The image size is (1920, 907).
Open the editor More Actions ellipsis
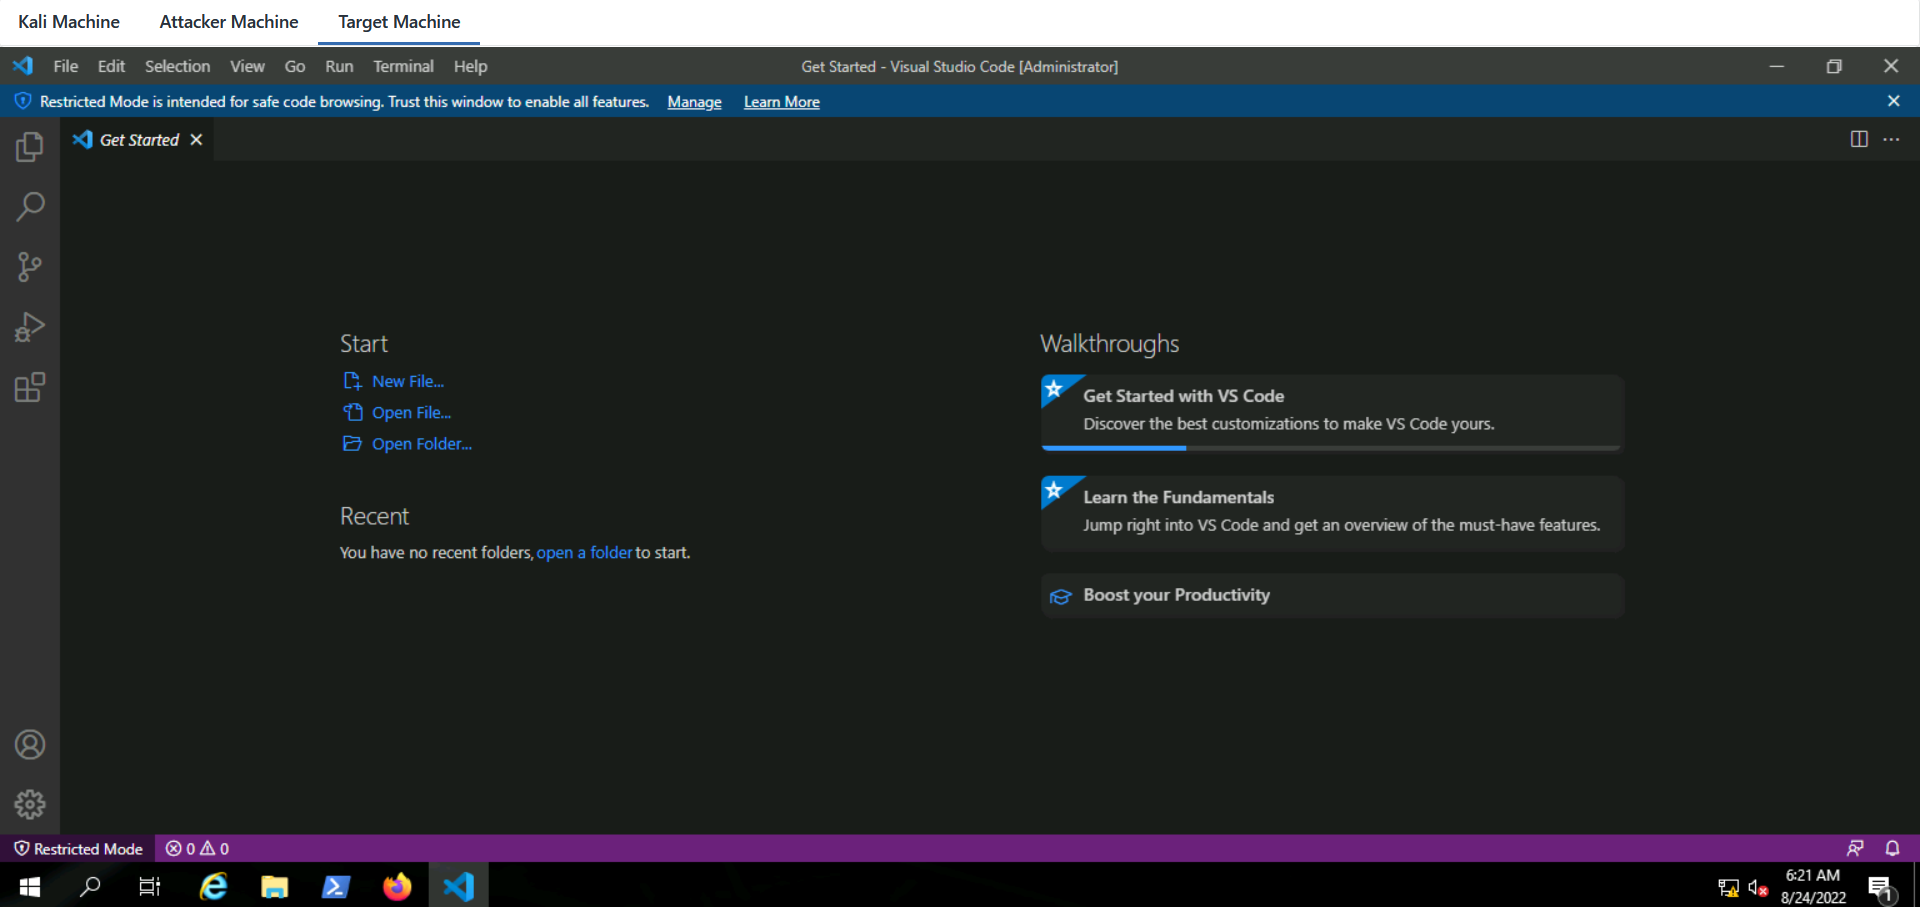1891,139
